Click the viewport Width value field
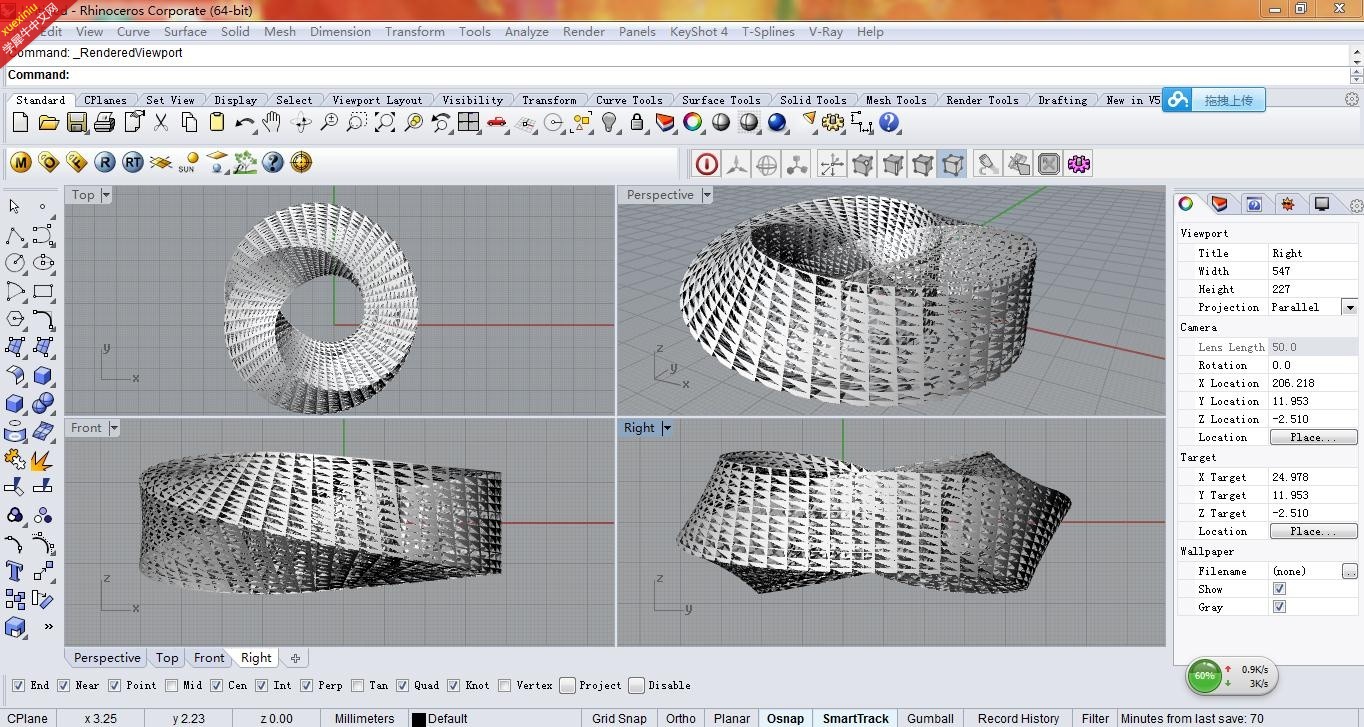This screenshot has height=727, width=1364. coord(1313,271)
